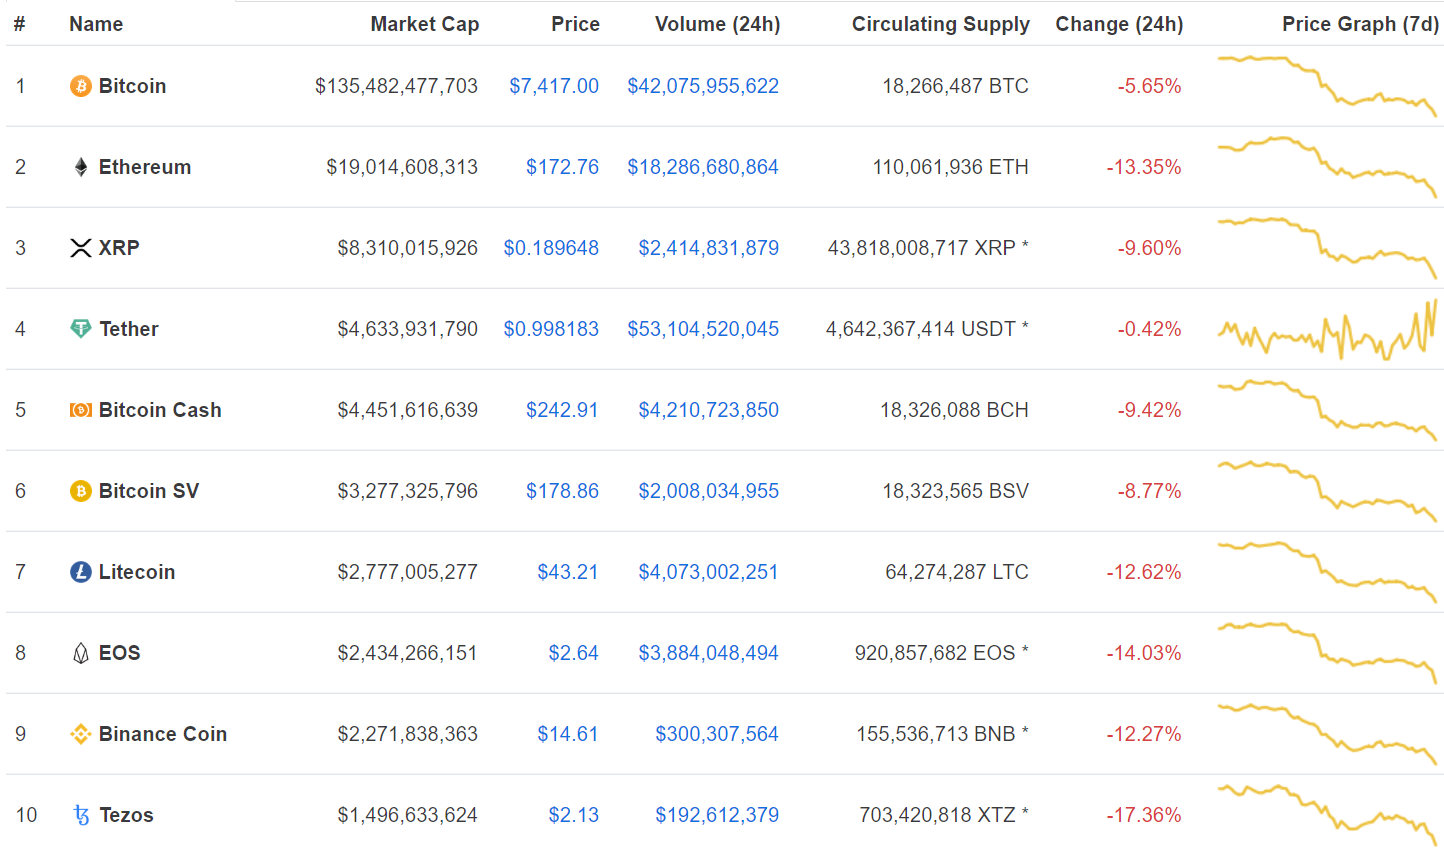Sort by Change (24h) column header

tap(1119, 24)
